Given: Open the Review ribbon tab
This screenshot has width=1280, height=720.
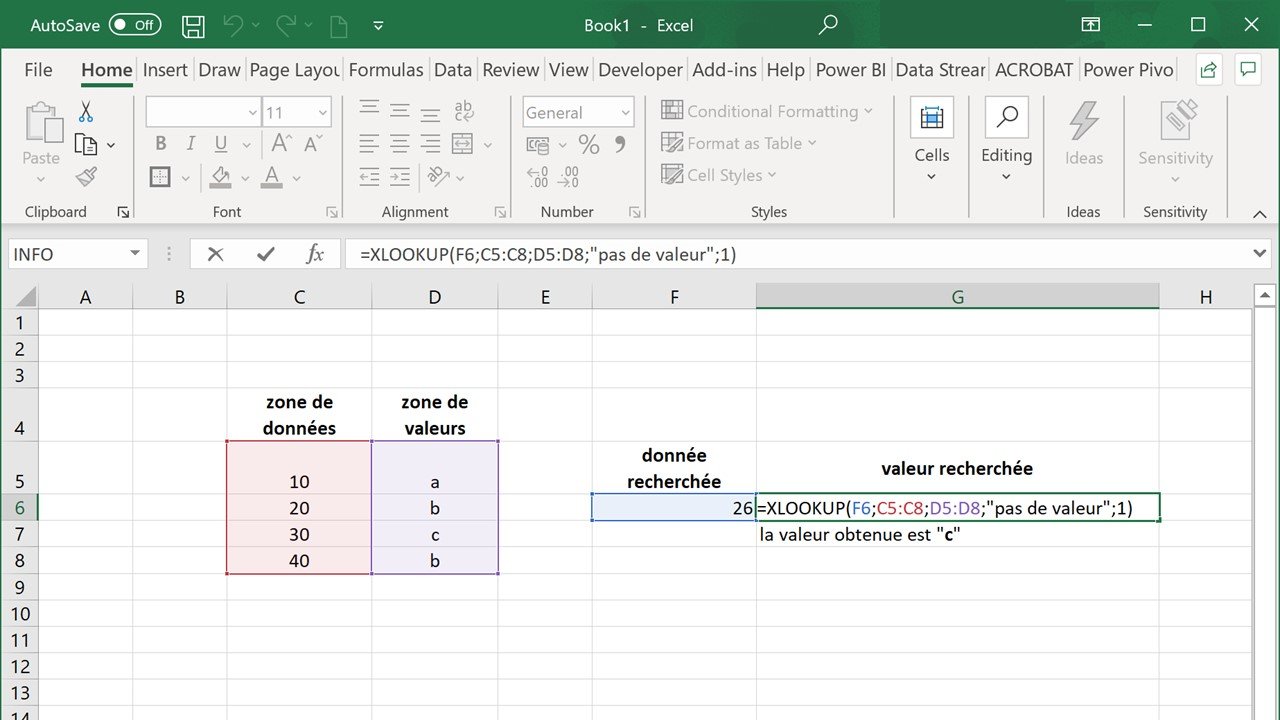Looking at the screenshot, I should pyautogui.click(x=510, y=70).
